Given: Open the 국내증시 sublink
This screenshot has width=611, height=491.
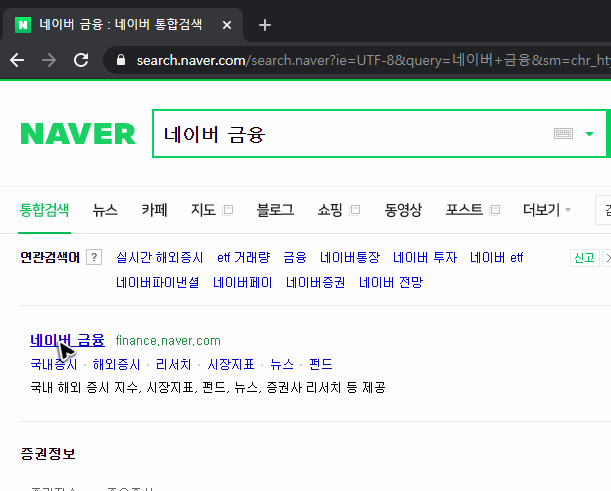Looking at the screenshot, I should (54, 364).
